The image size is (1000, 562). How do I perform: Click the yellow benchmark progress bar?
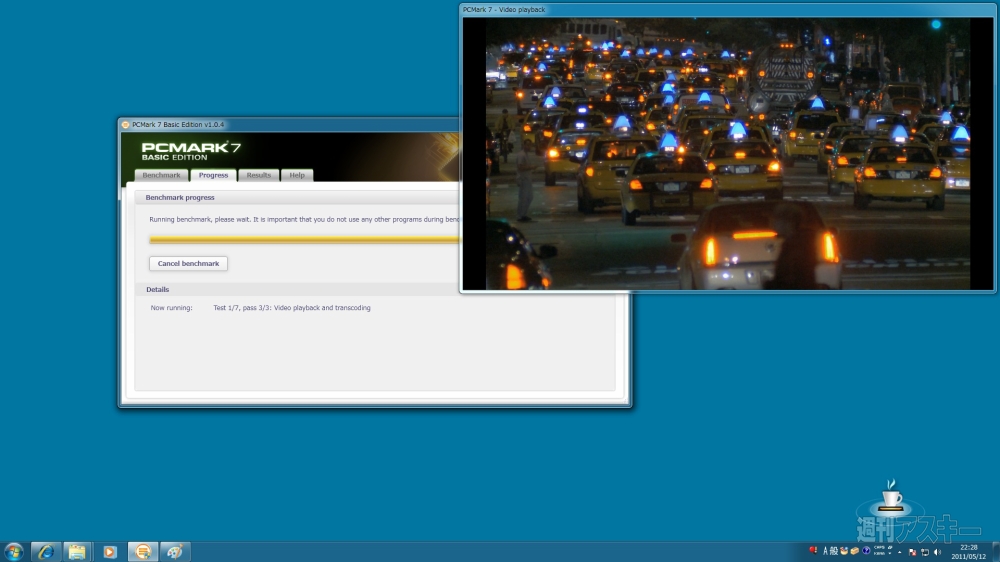(x=304, y=240)
